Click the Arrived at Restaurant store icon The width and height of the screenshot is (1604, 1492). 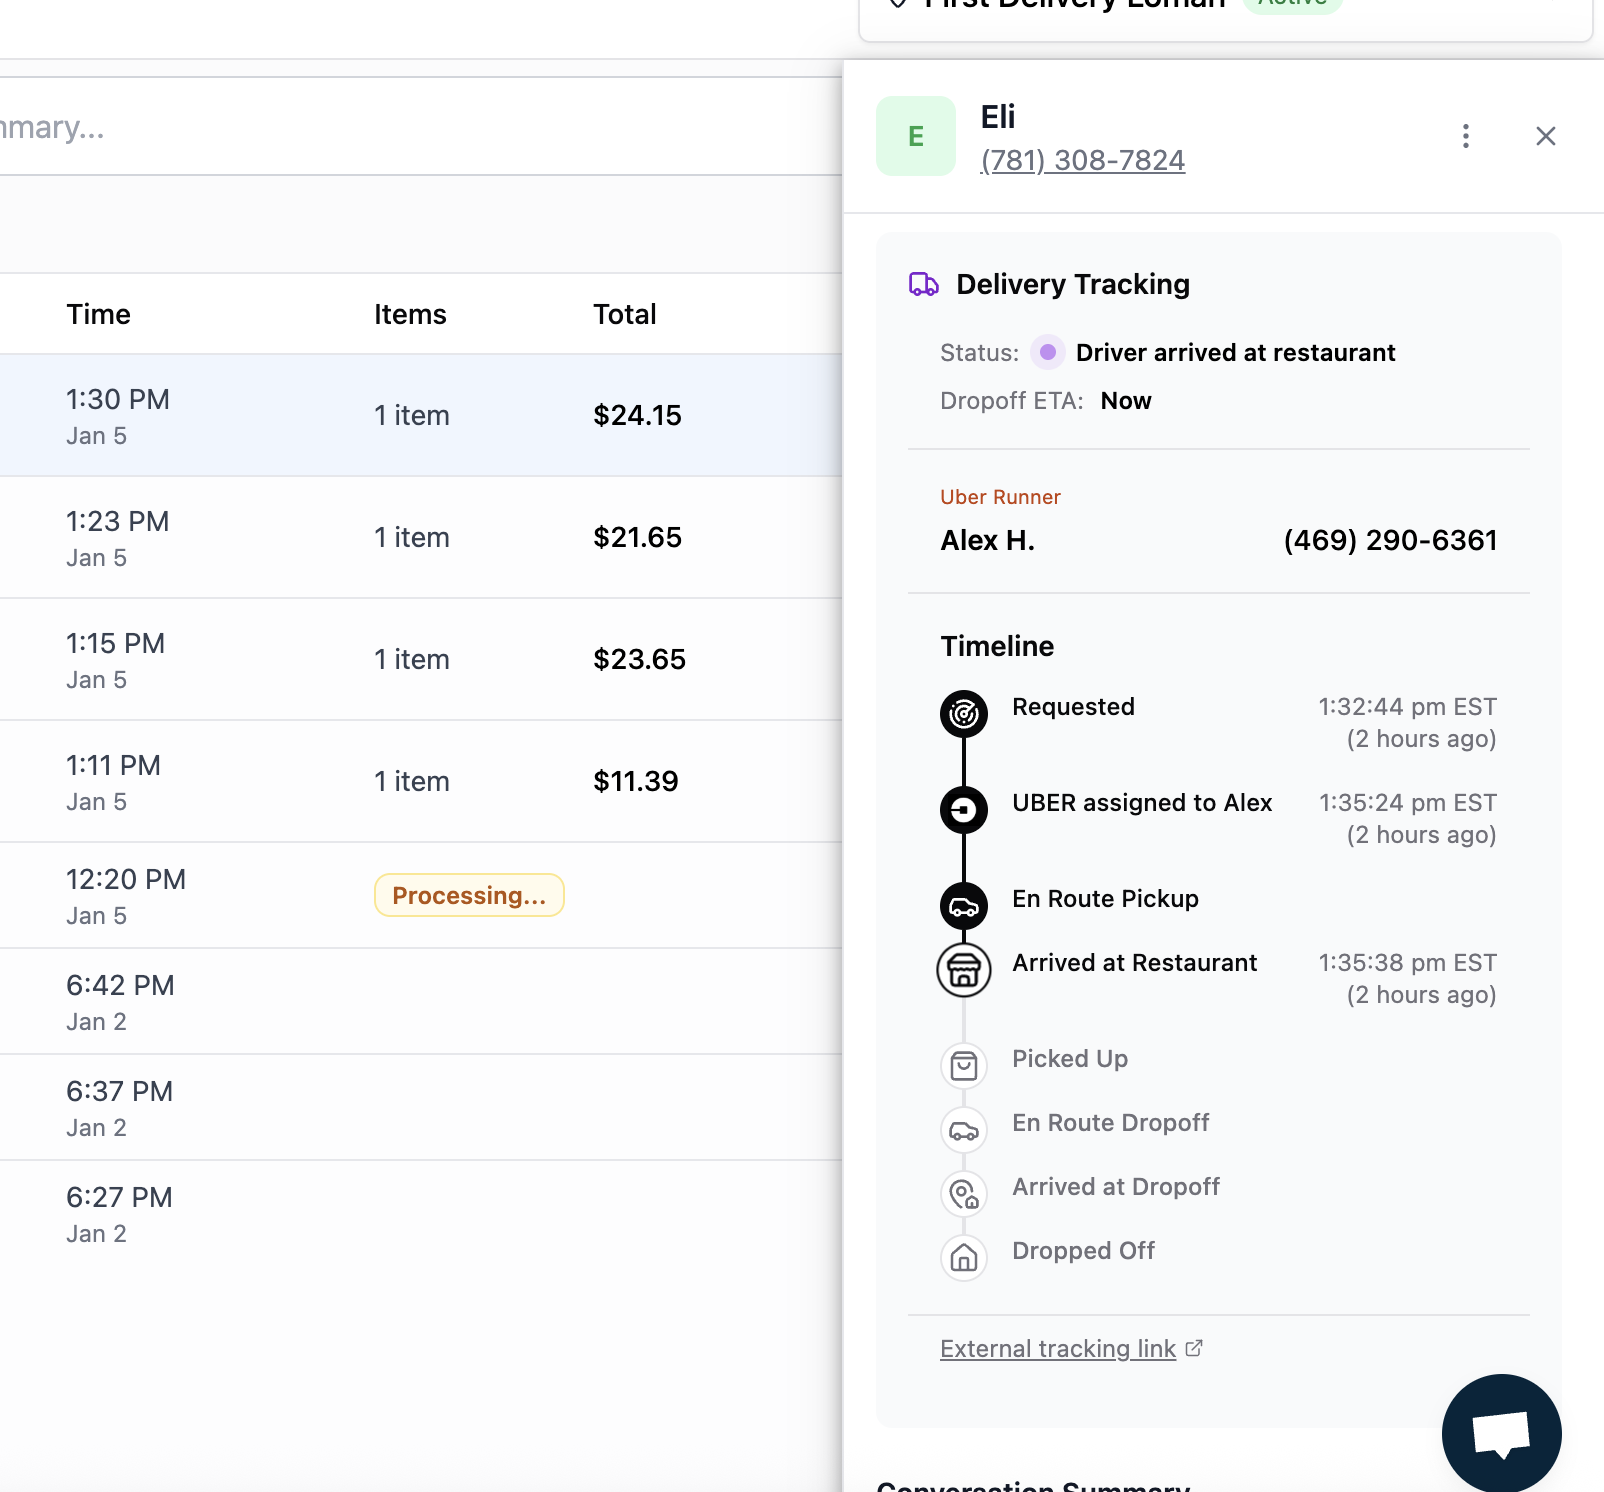coord(963,970)
